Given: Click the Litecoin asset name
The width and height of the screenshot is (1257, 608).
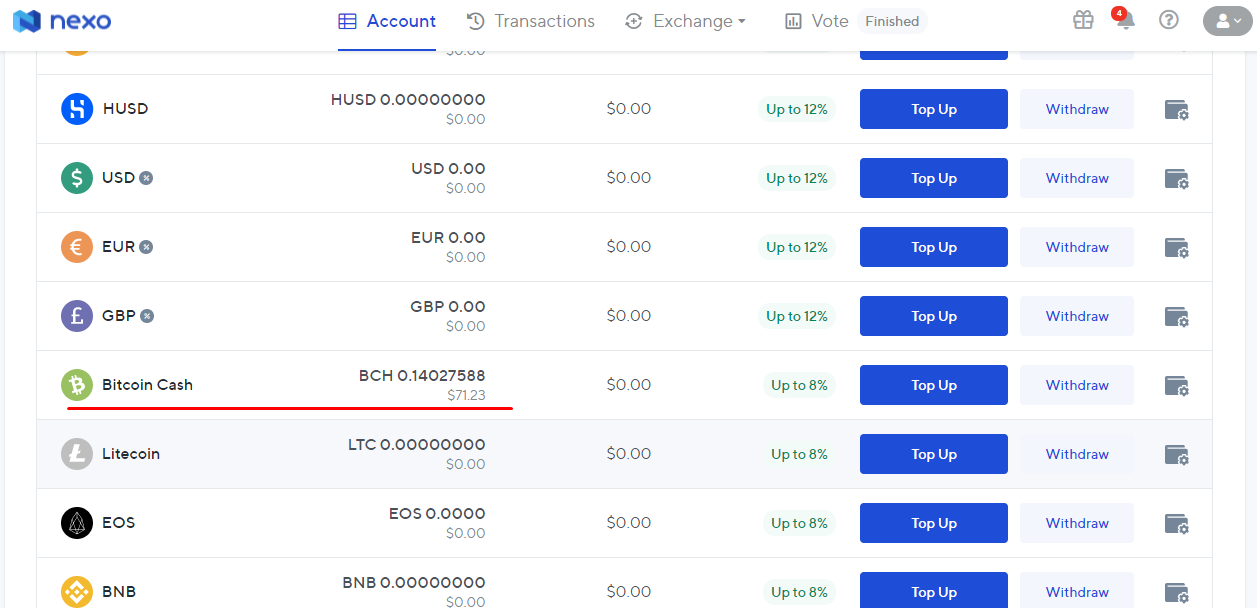Looking at the screenshot, I should click(131, 454).
